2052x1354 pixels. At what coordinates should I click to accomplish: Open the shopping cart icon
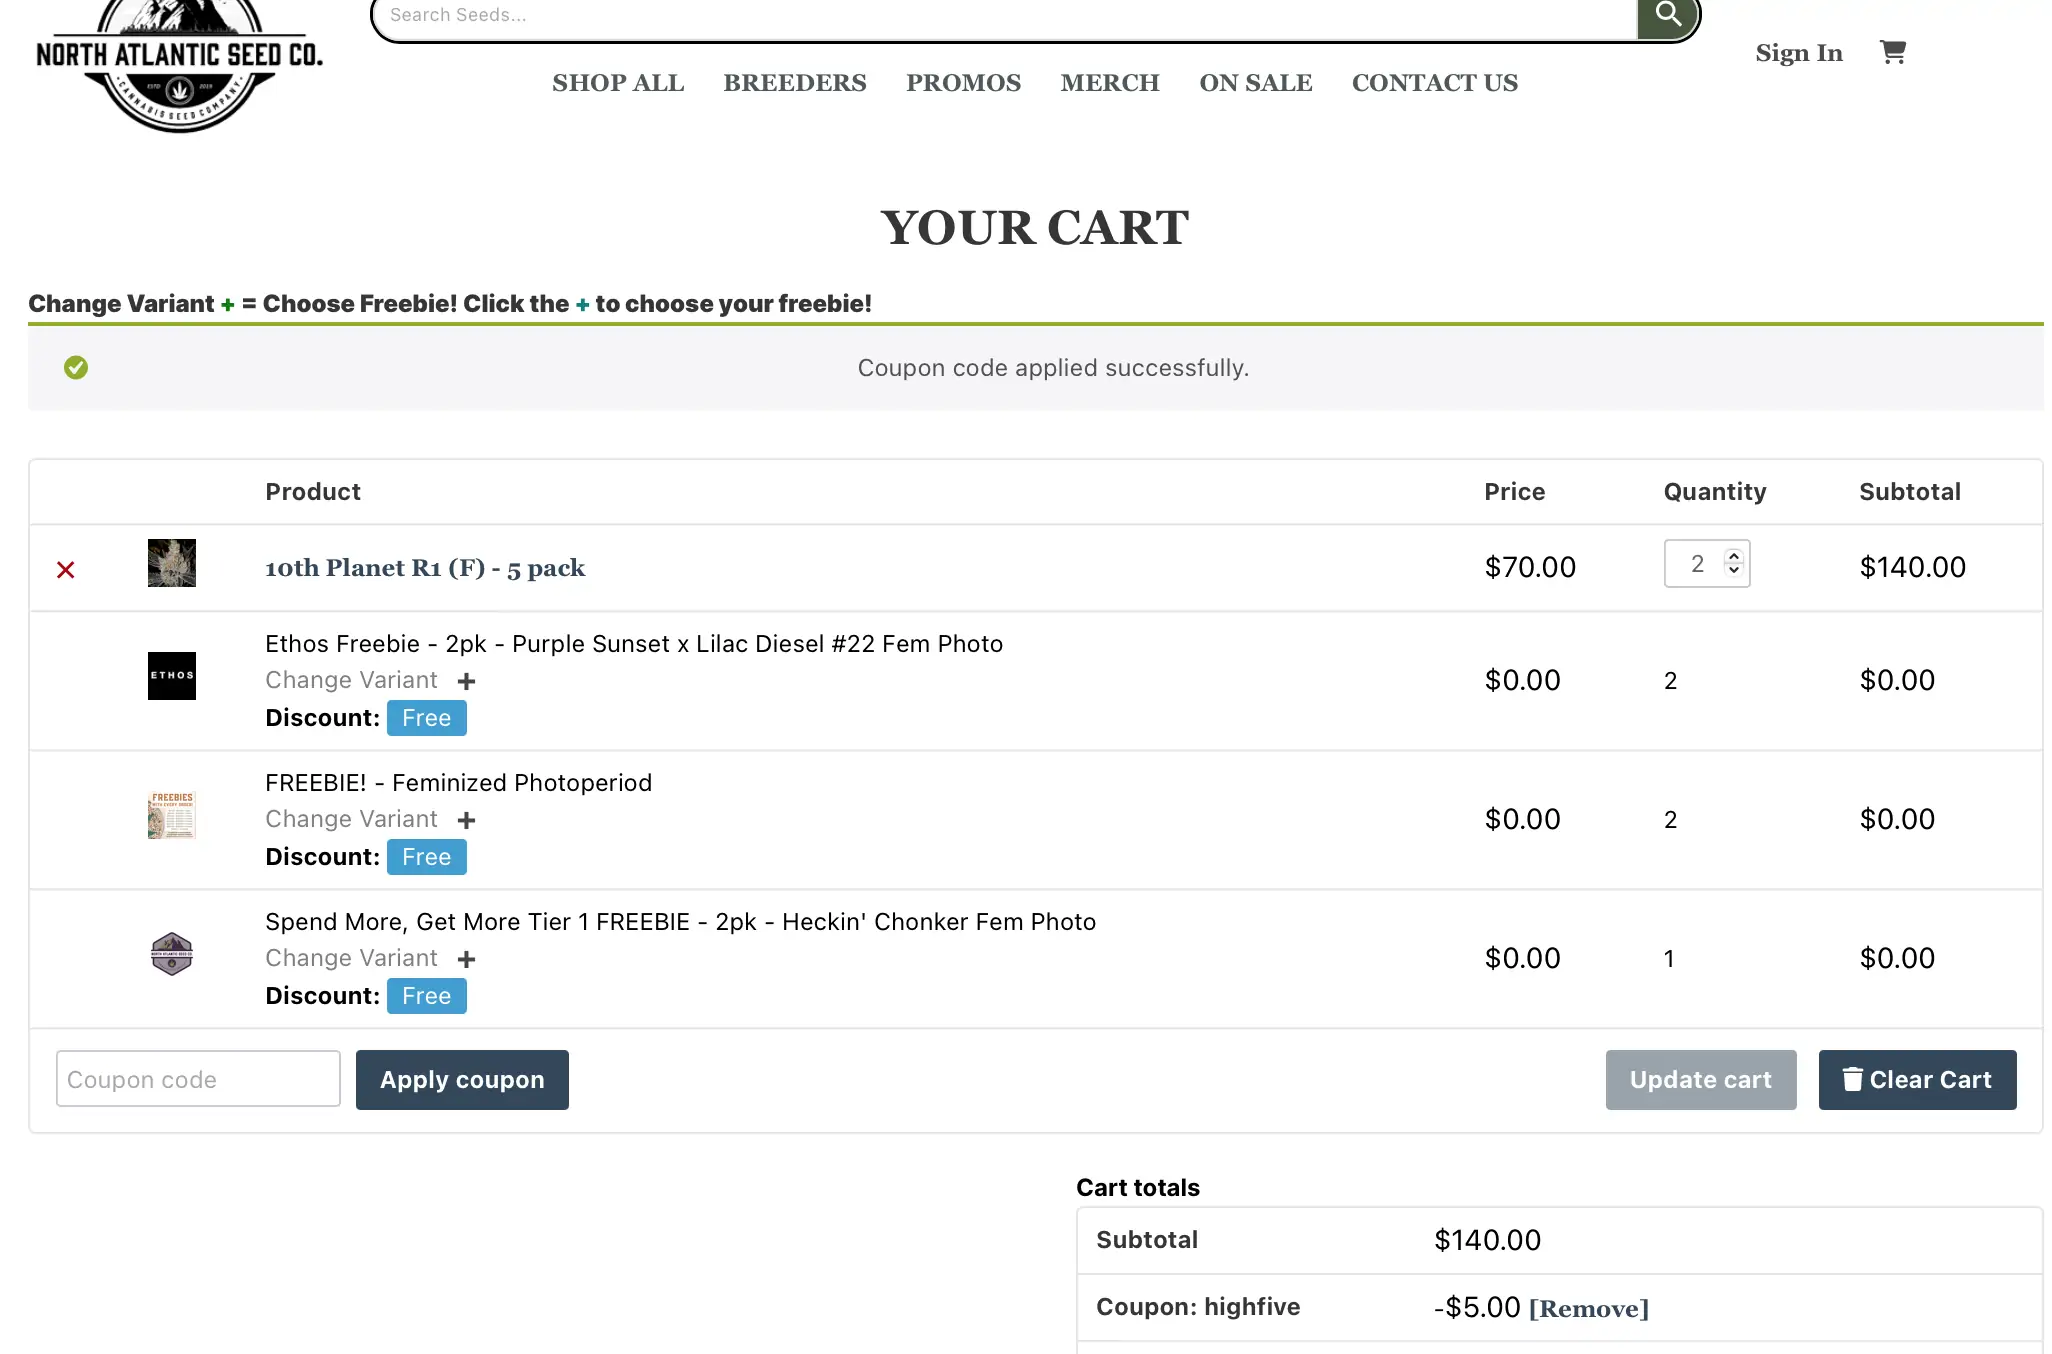pyautogui.click(x=1892, y=52)
